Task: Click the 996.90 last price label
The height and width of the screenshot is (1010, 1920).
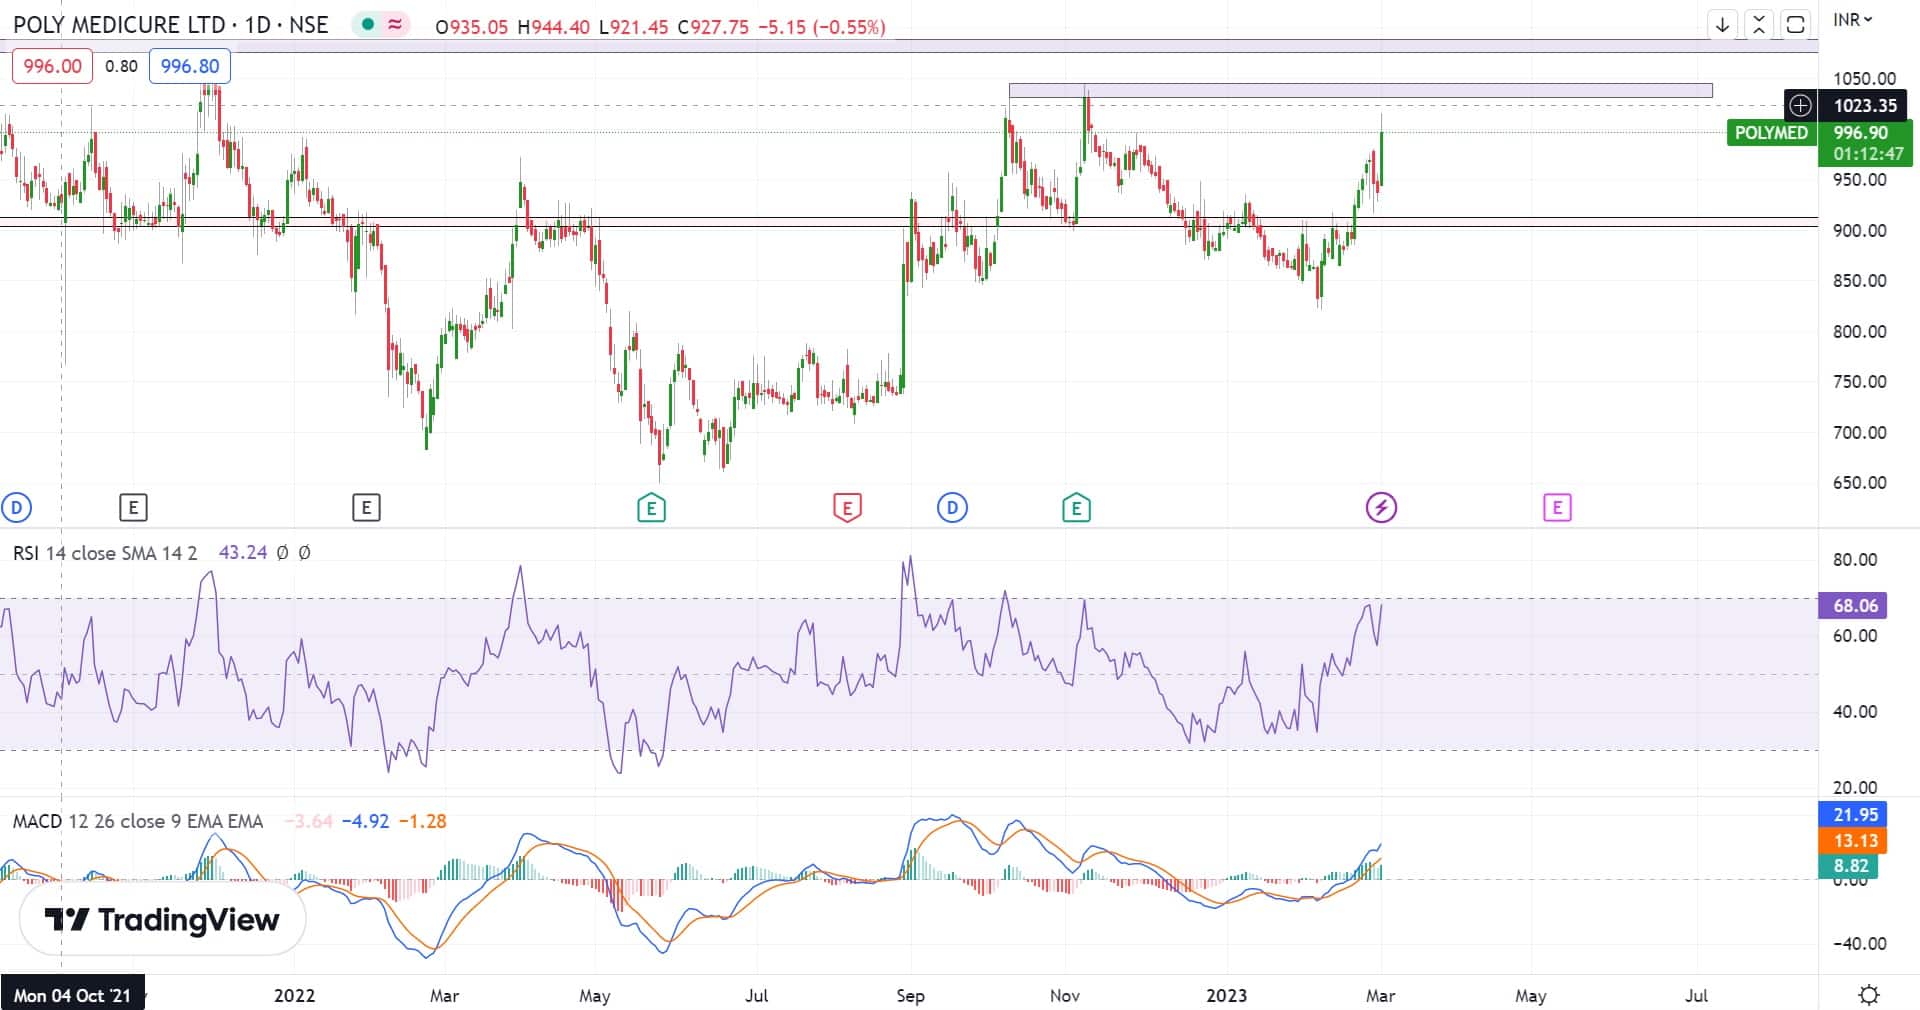Action: point(1861,133)
